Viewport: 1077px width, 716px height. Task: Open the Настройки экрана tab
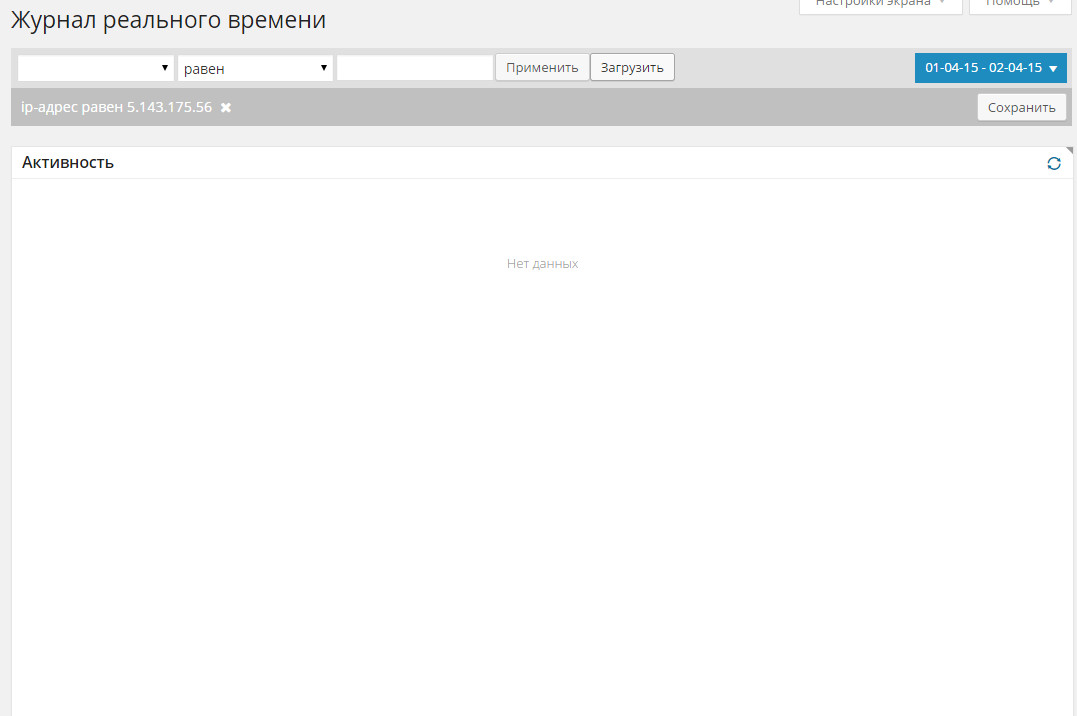pos(881,5)
